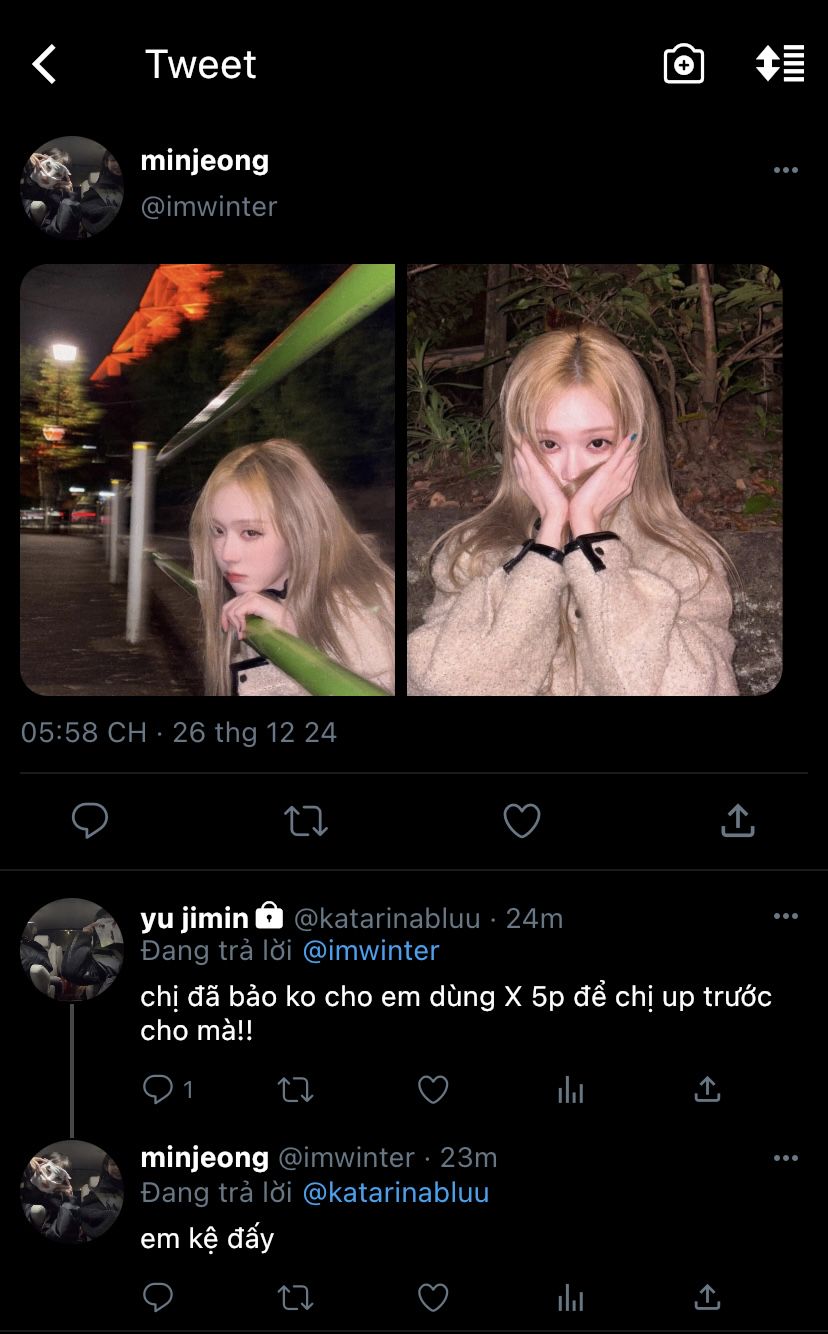The height and width of the screenshot is (1334, 828).
Task: Share the main tweet via the share icon
Action: pyautogui.click(x=738, y=821)
